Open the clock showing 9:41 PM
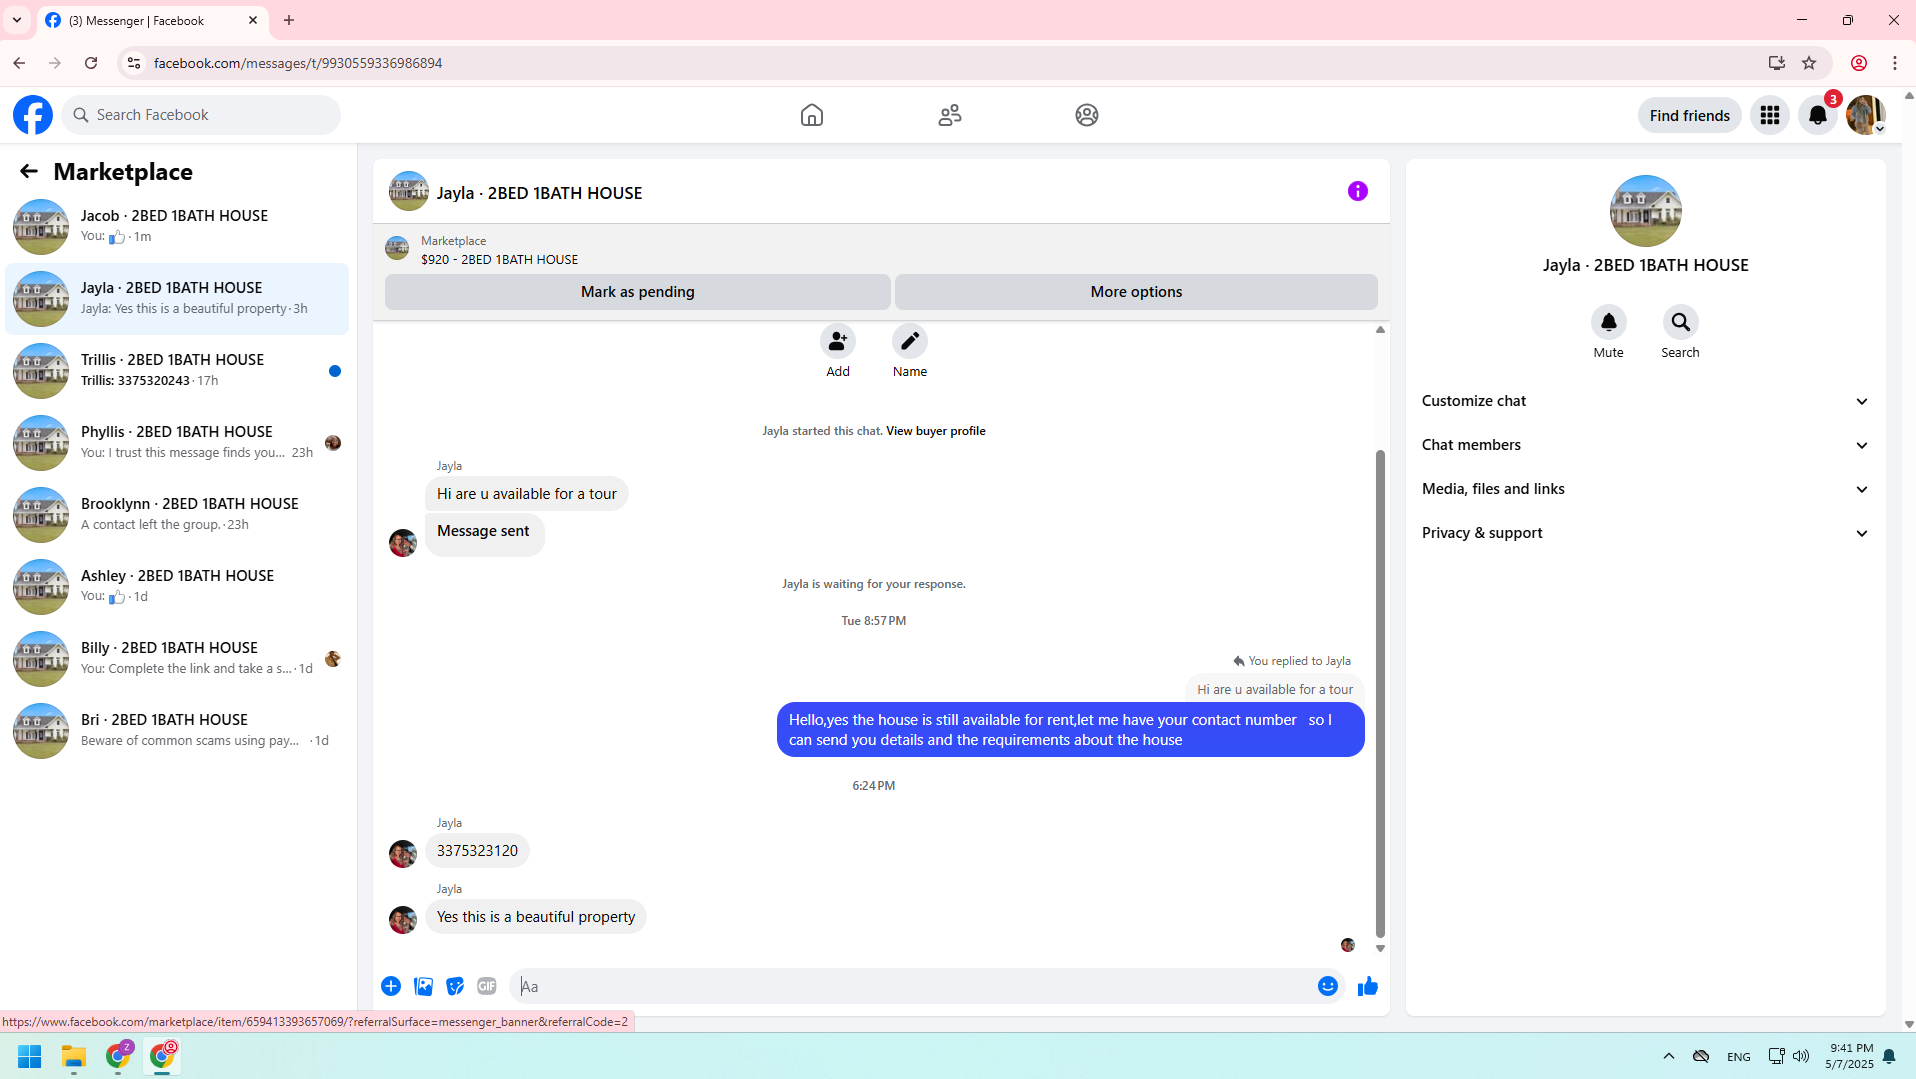This screenshot has width=1916, height=1079. (1850, 1056)
